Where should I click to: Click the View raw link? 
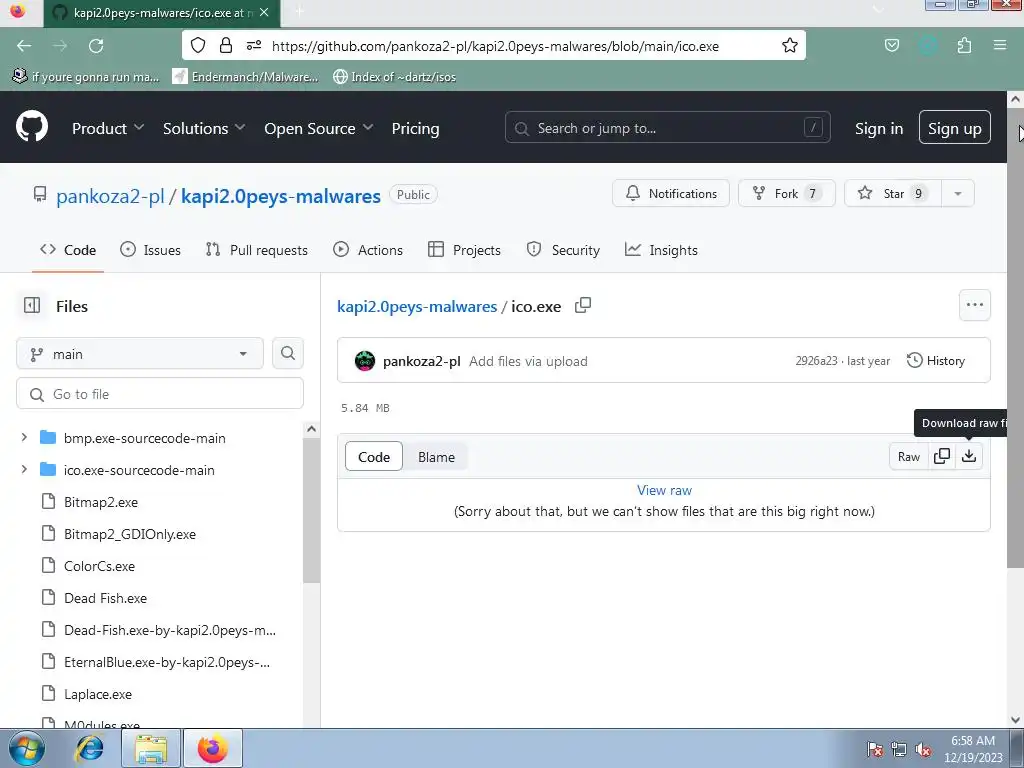(x=664, y=490)
